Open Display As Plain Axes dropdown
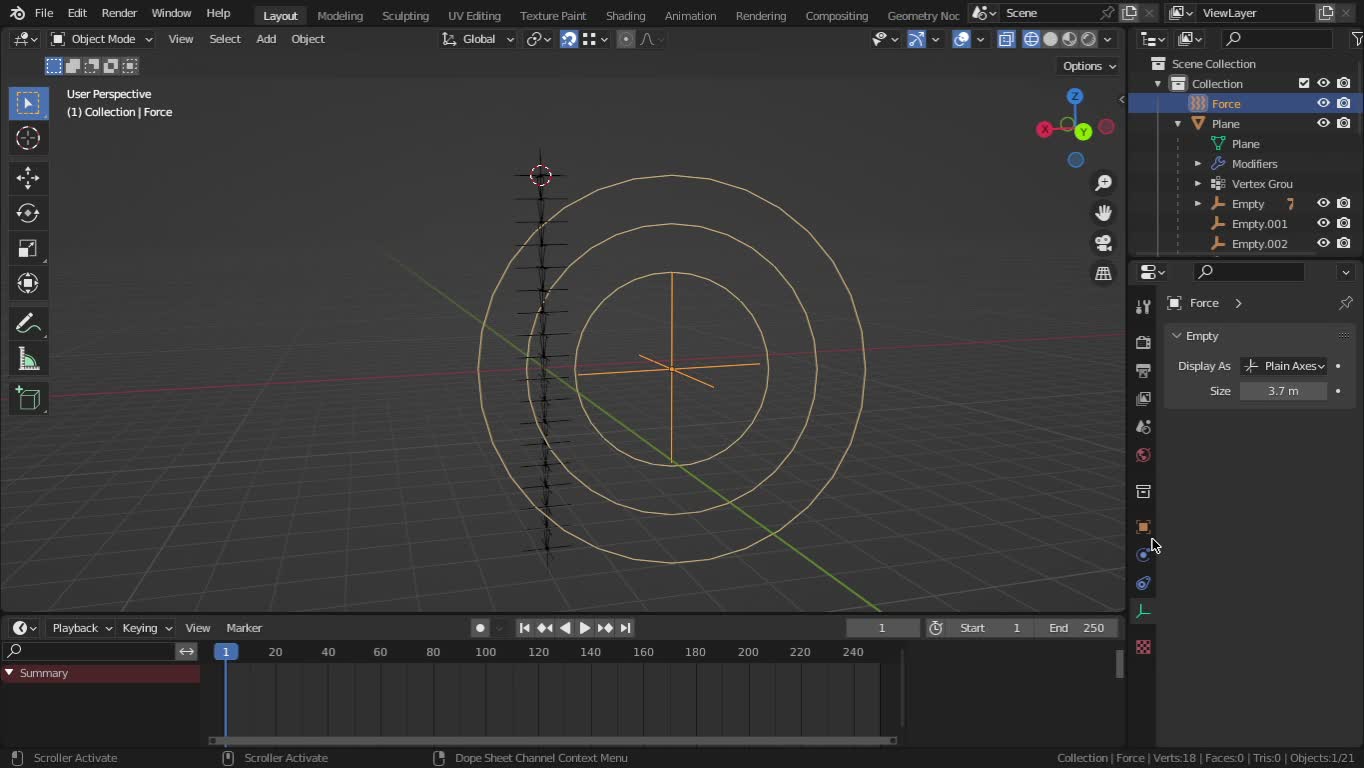Screen dimensions: 1364x768 (x=1284, y=366)
